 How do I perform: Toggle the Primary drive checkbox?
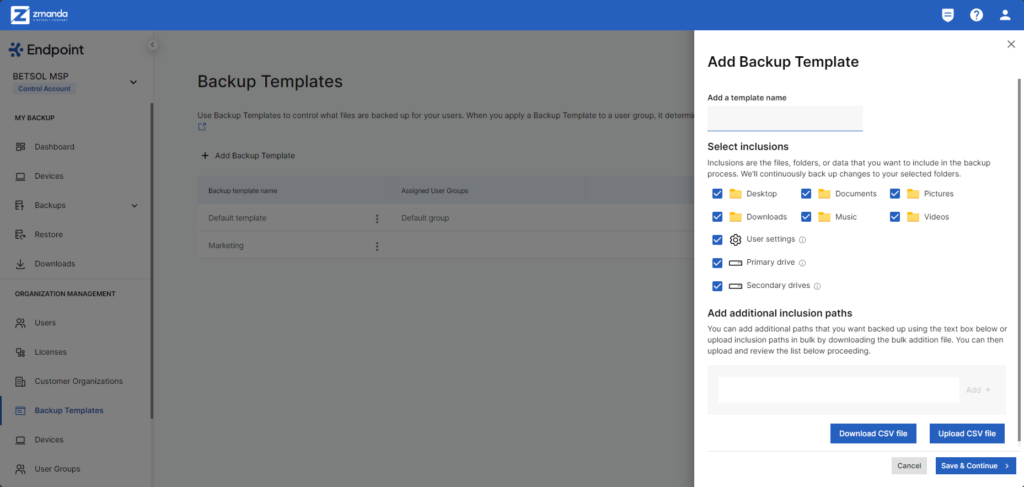pos(717,262)
